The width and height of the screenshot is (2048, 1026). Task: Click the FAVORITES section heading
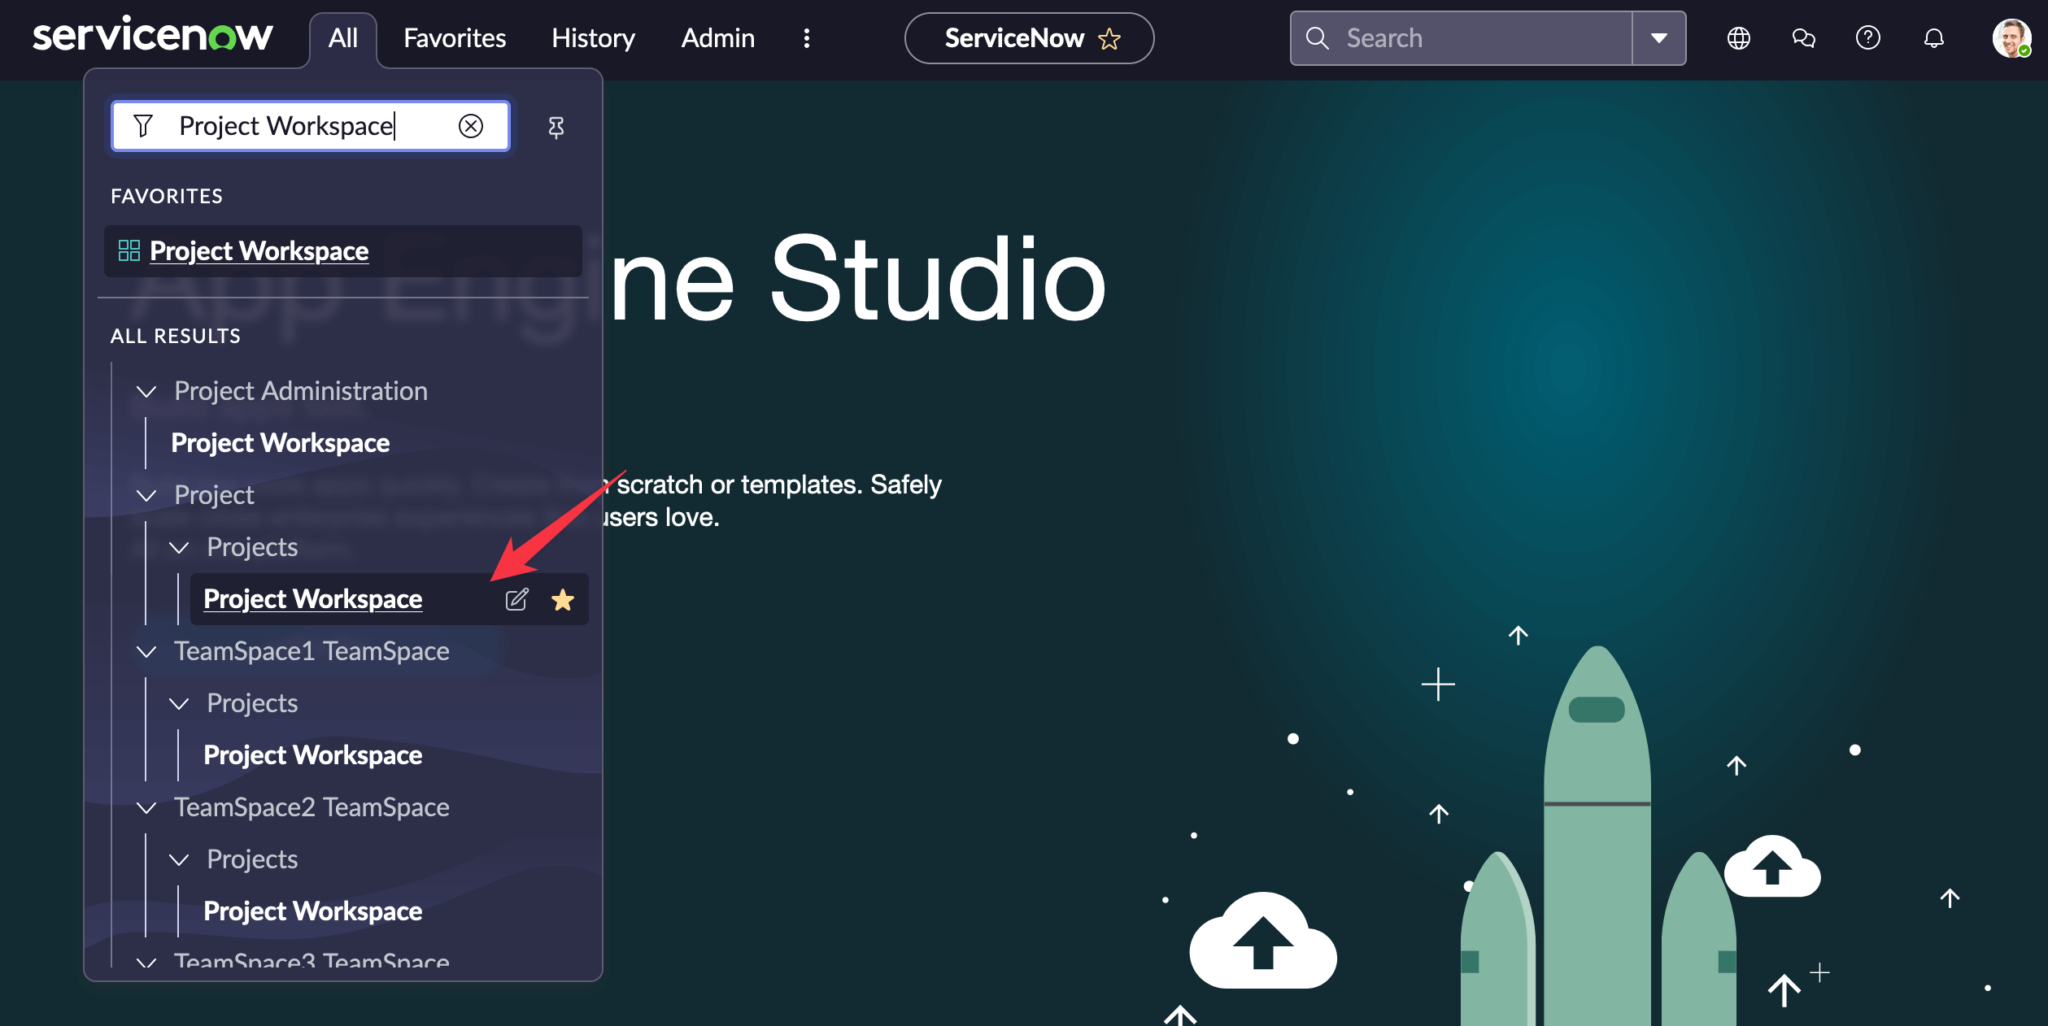[x=167, y=196]
